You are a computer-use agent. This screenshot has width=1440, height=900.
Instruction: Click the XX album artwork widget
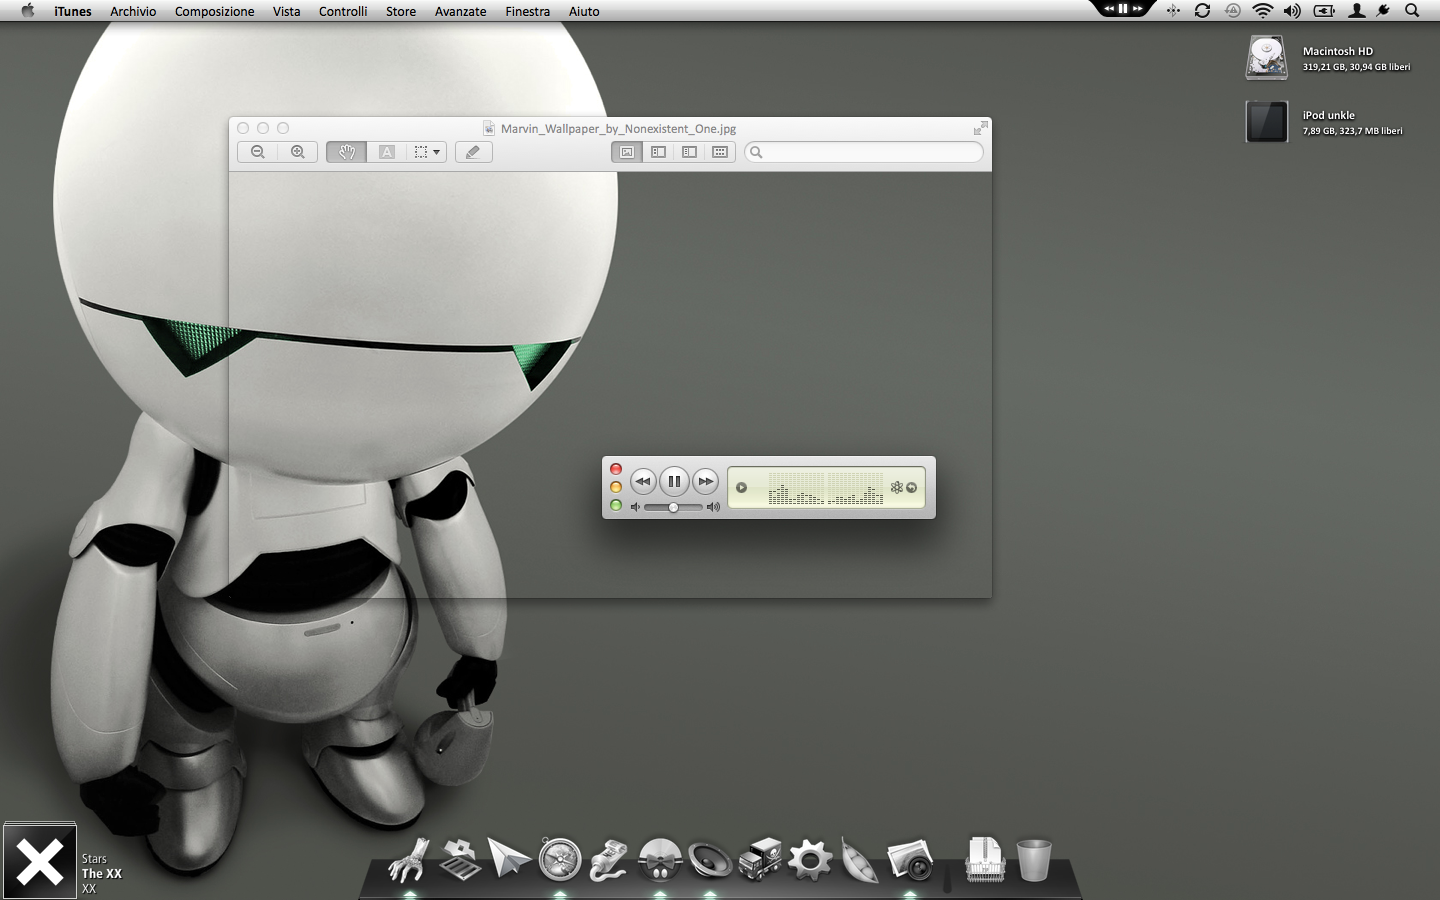[40, 861]
